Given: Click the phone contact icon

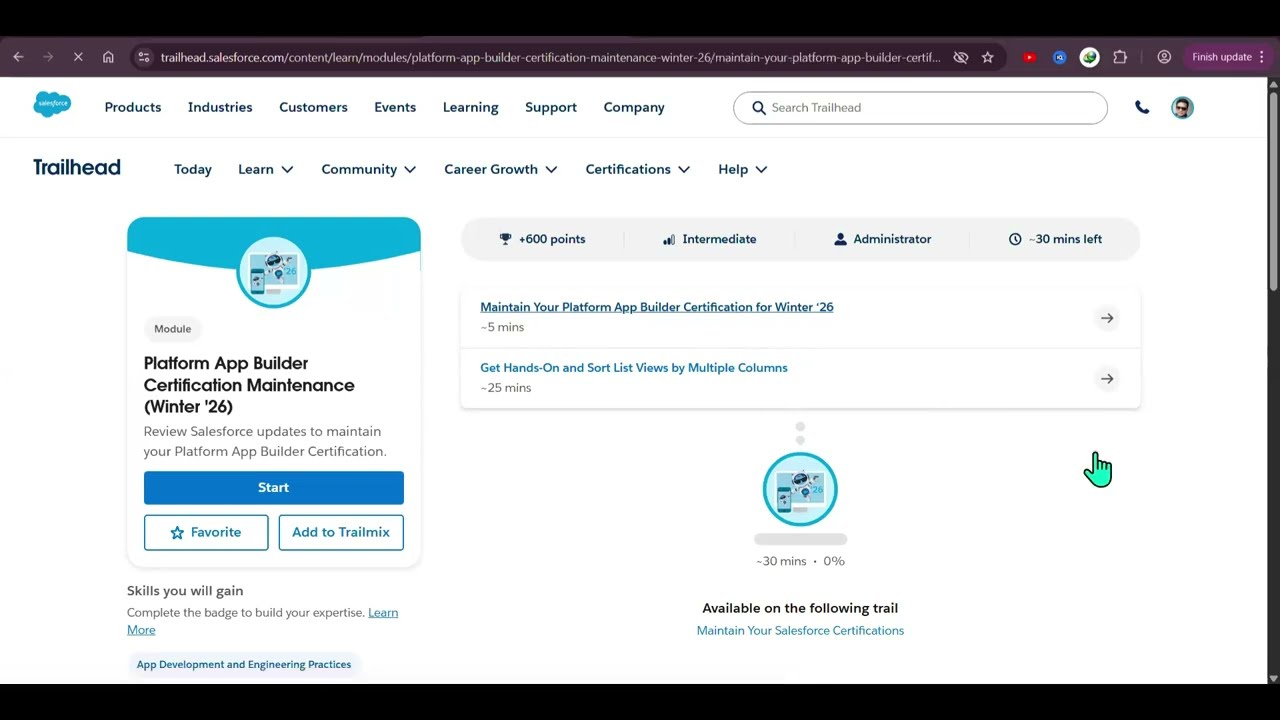Looking at the screenshot, I should click(1142, 107).
